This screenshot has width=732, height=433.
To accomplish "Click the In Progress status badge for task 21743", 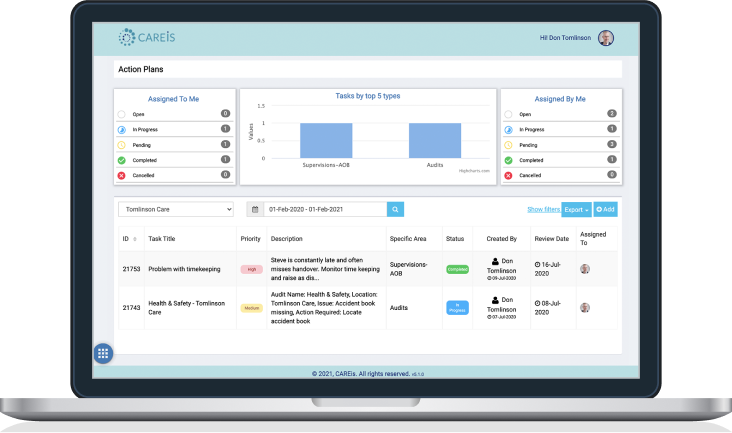I will [x=458, y=308].
